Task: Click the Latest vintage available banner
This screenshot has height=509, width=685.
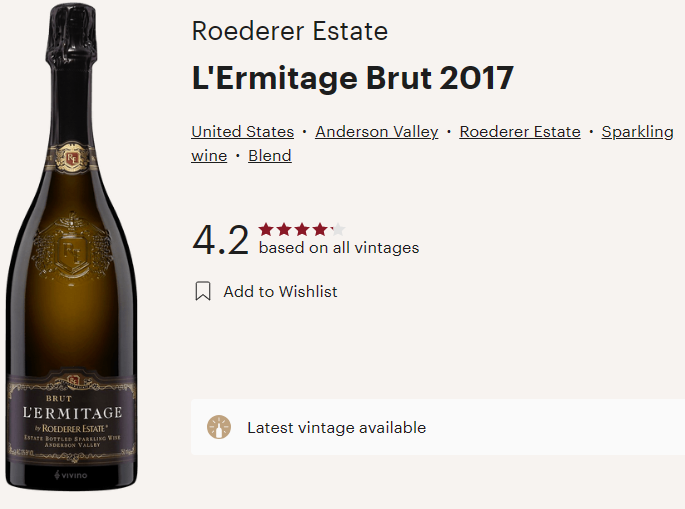Action: click(x=438, y=427)
